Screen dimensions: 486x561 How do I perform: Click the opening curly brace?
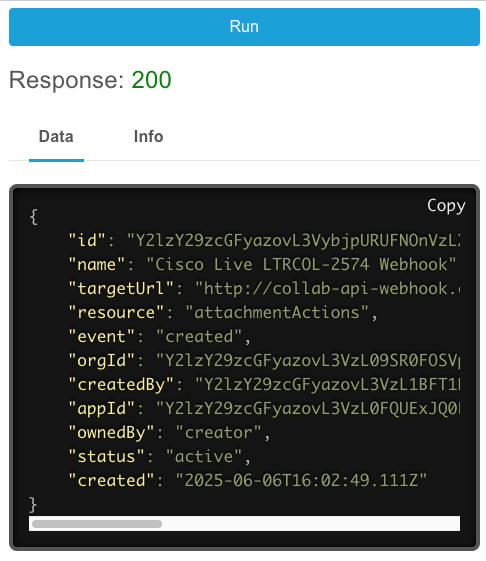[34, 217]
